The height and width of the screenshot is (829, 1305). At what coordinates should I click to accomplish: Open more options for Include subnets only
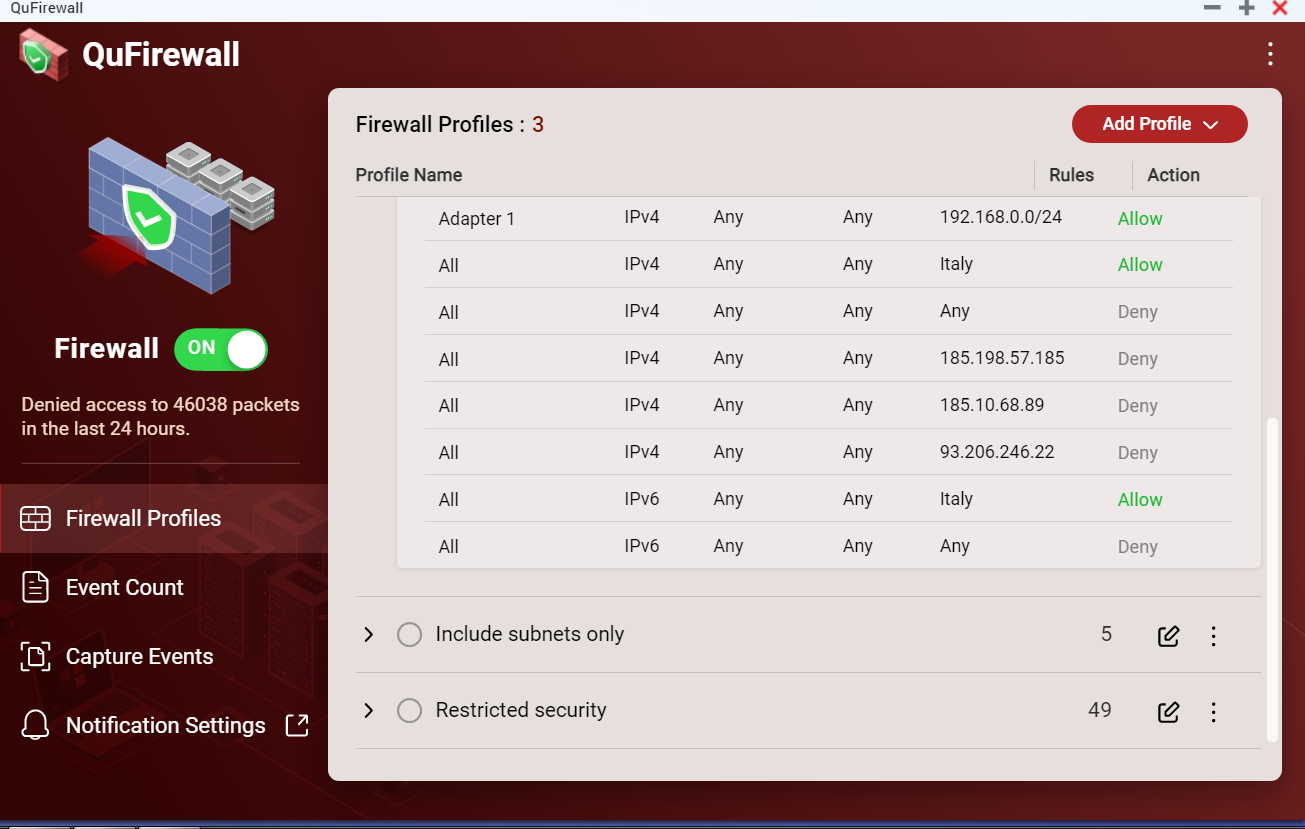coord(1213,636)
